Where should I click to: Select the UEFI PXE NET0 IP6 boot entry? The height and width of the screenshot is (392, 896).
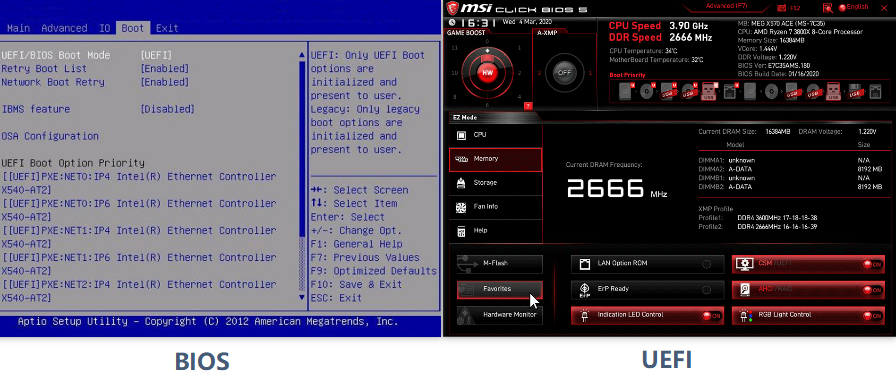(139, 210)
